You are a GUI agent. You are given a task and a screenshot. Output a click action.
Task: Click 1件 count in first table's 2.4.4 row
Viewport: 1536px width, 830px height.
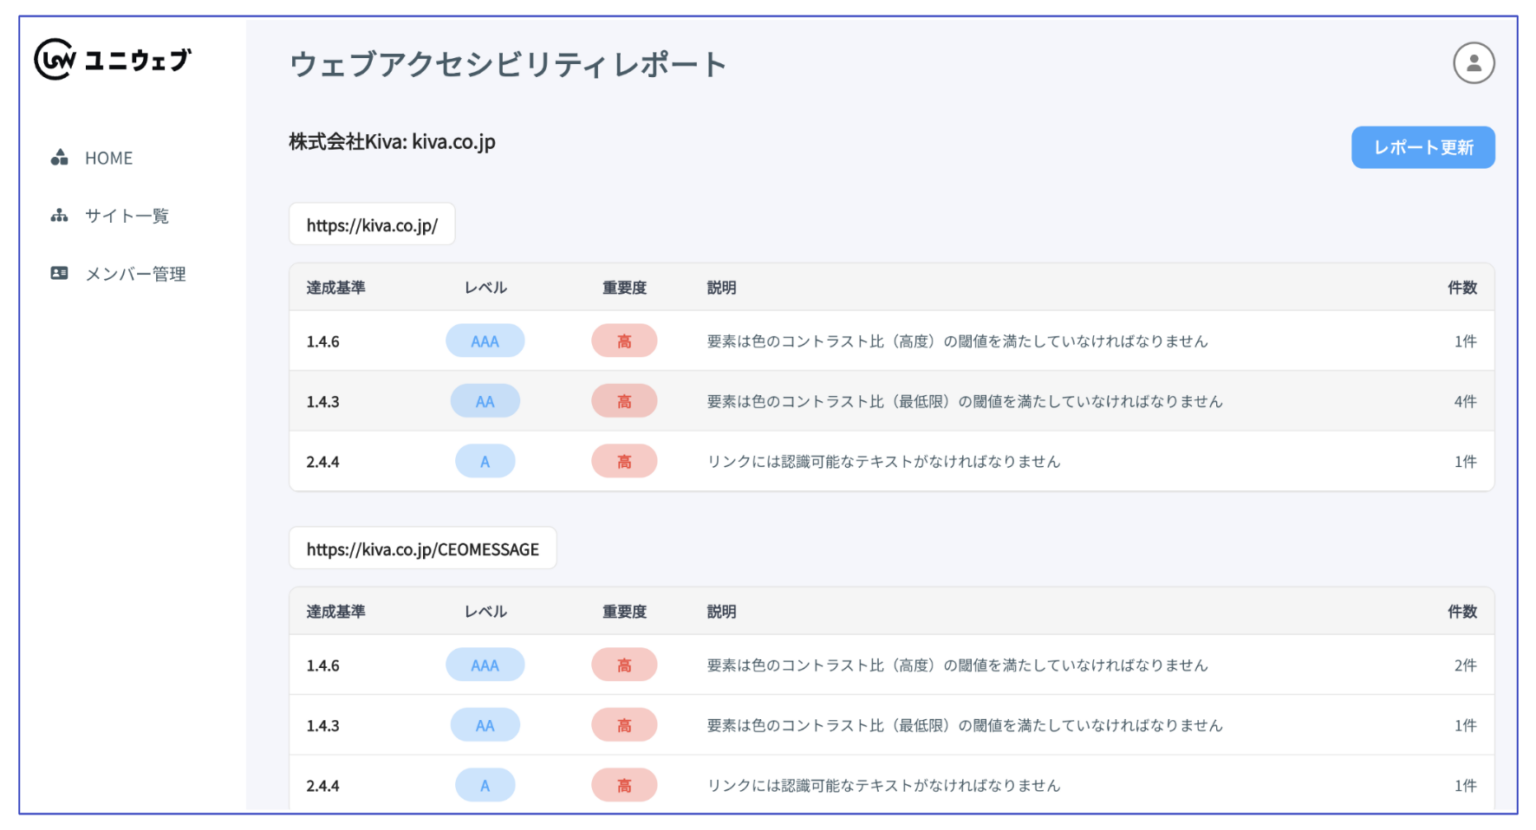point(1465,462)
